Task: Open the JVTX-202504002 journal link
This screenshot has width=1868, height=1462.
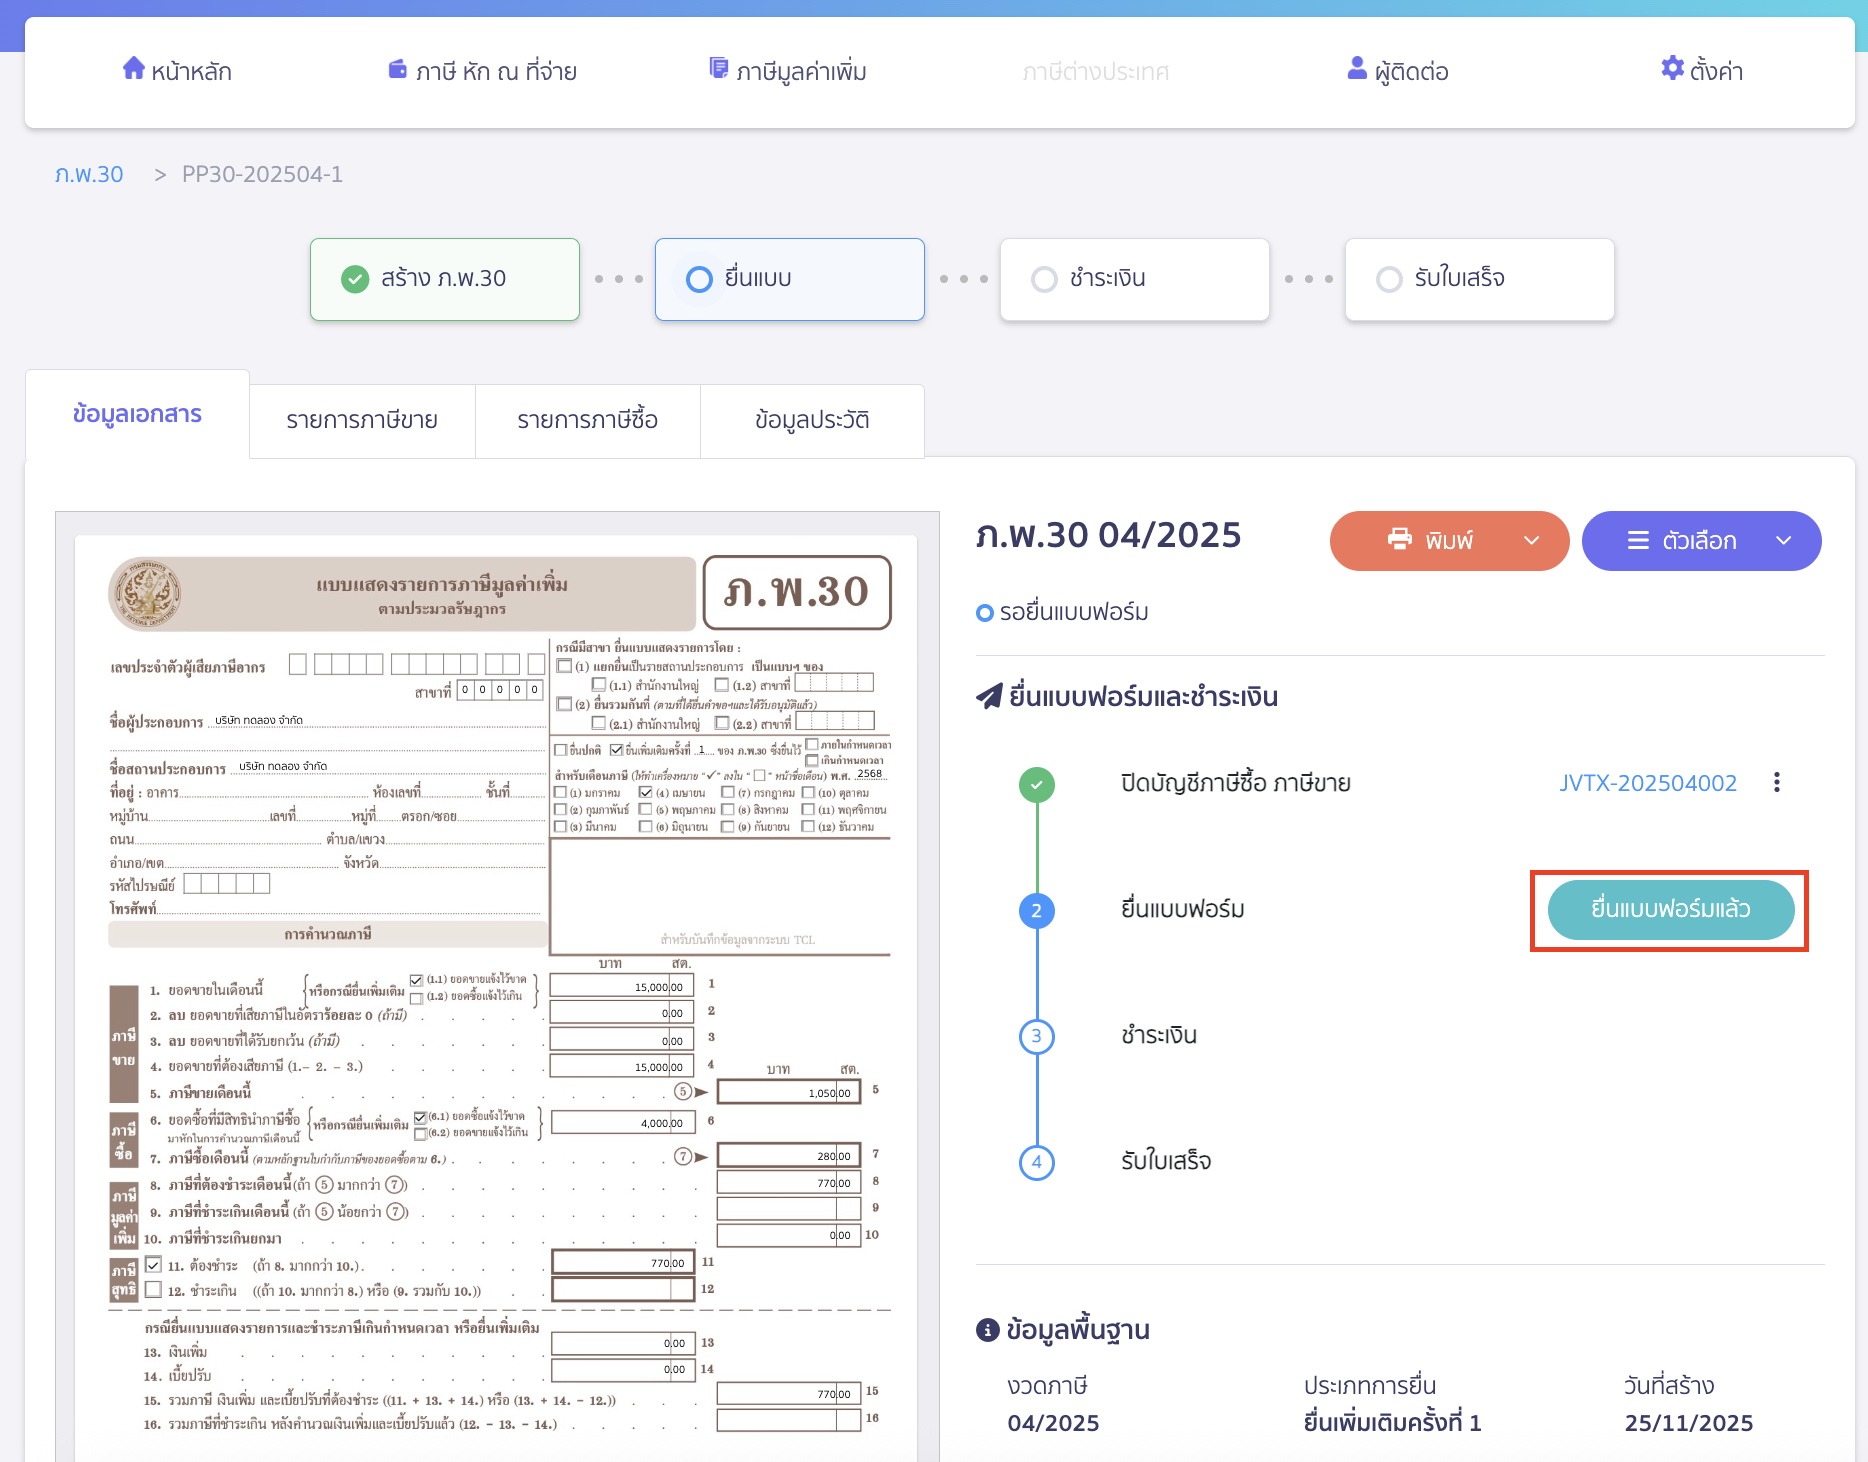Action: [x=1647, y=783]
